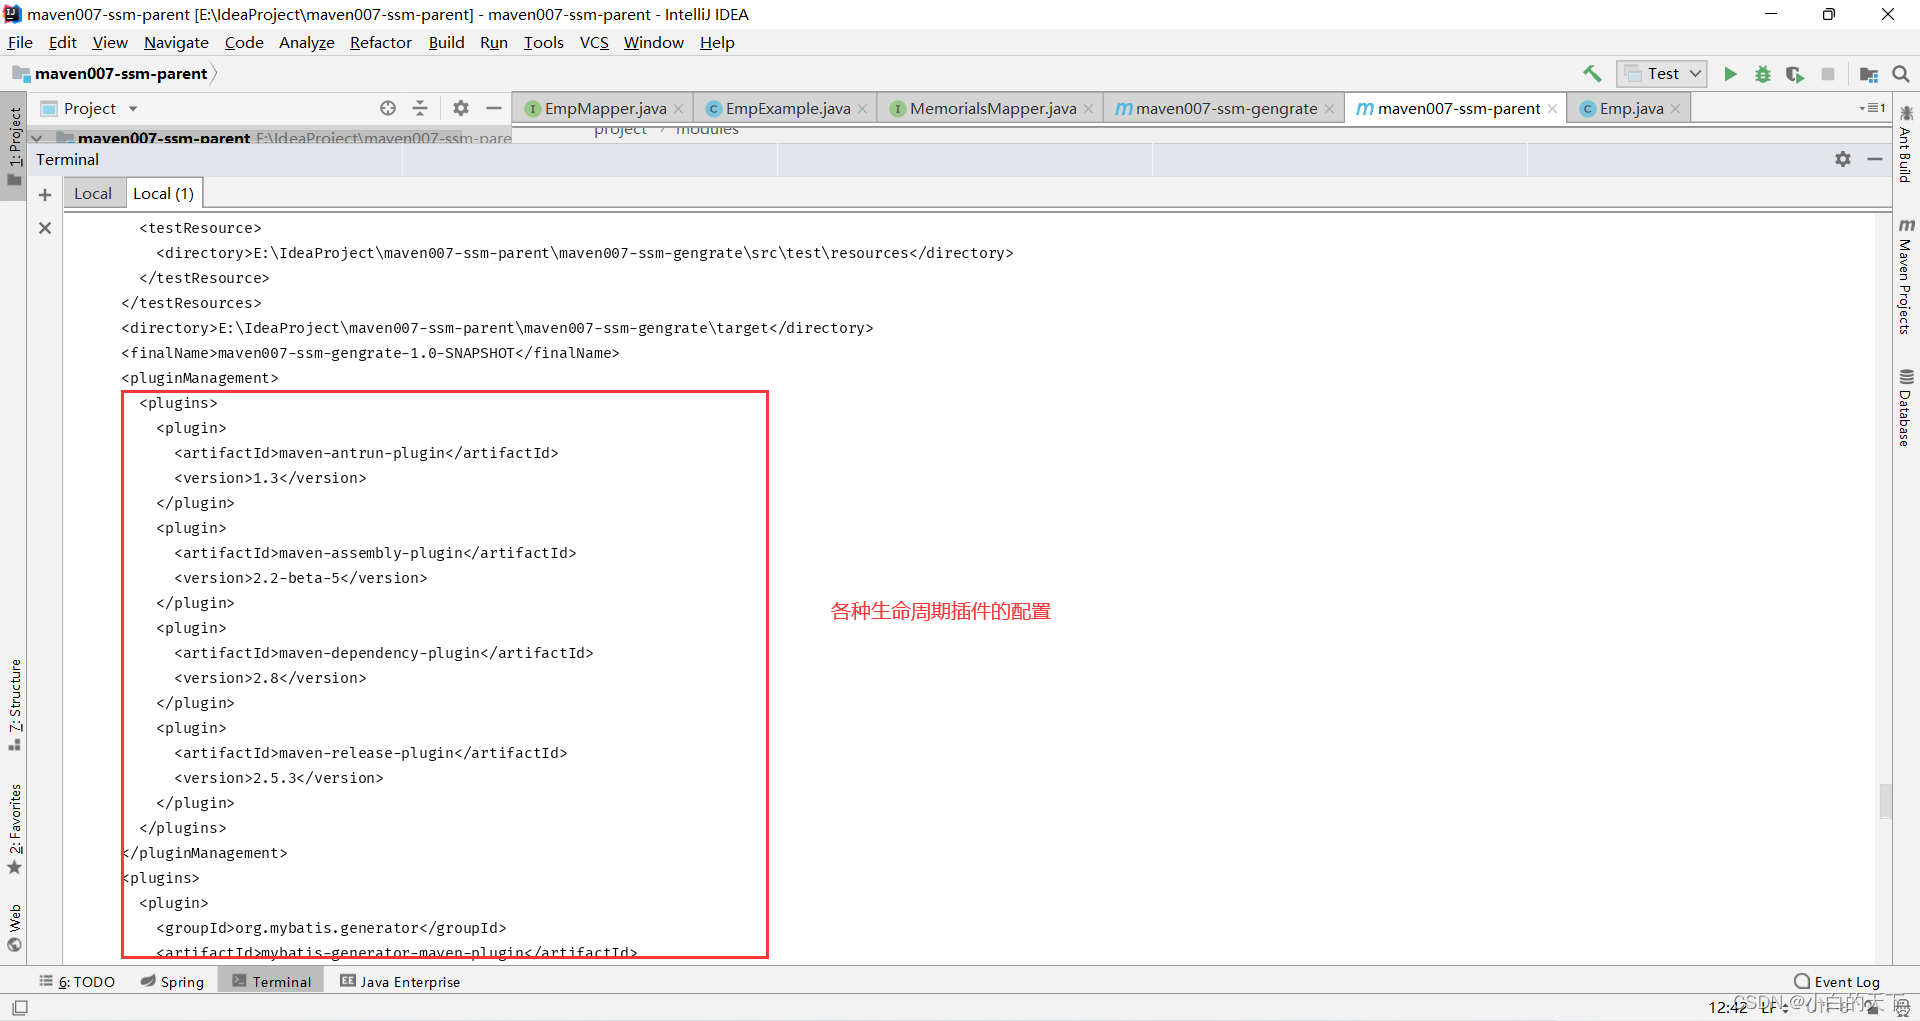
Task: Open the Event Log
Action: pos(1837,982)
